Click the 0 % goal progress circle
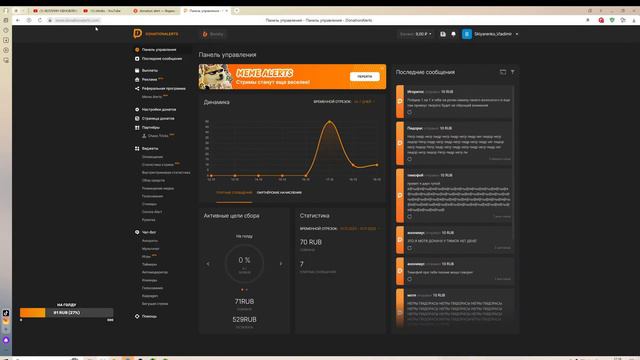The height and width of the screenshot is (360, 640). point(244,264)
